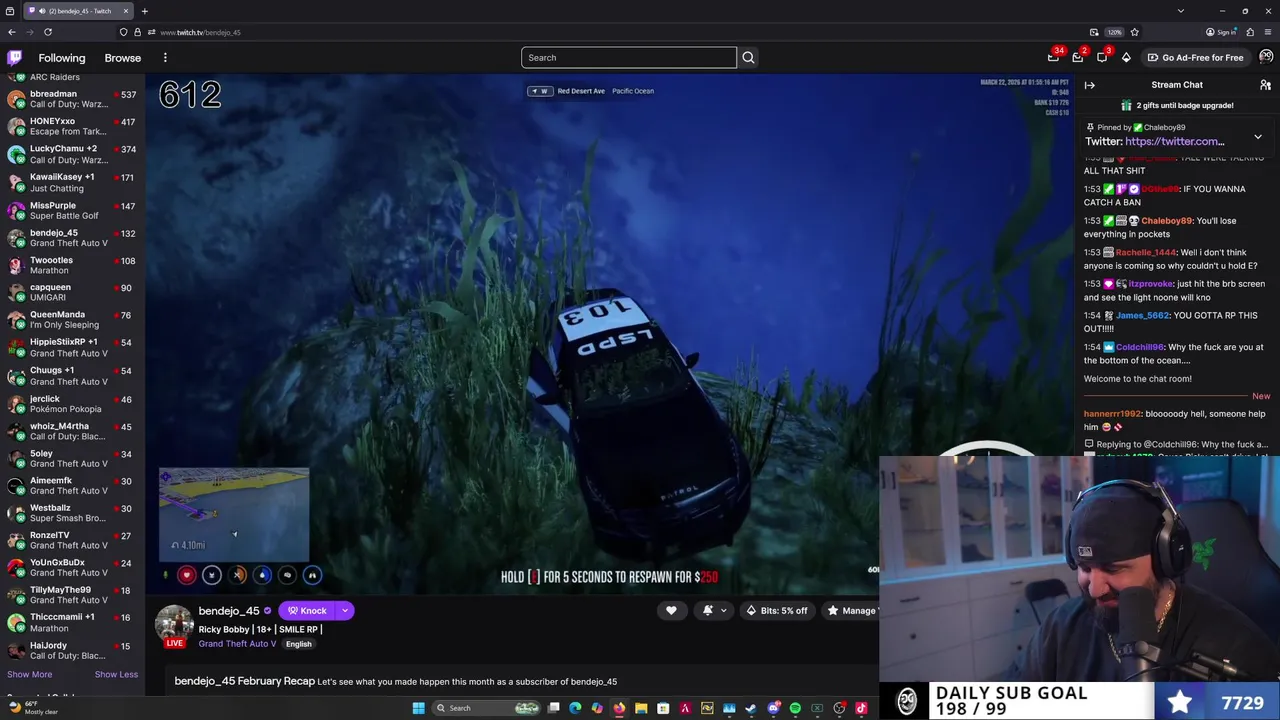The image size is (1280, 720).
Task: Open jerclick Pokémon Pokopia channel
Action: coord(72,403)
